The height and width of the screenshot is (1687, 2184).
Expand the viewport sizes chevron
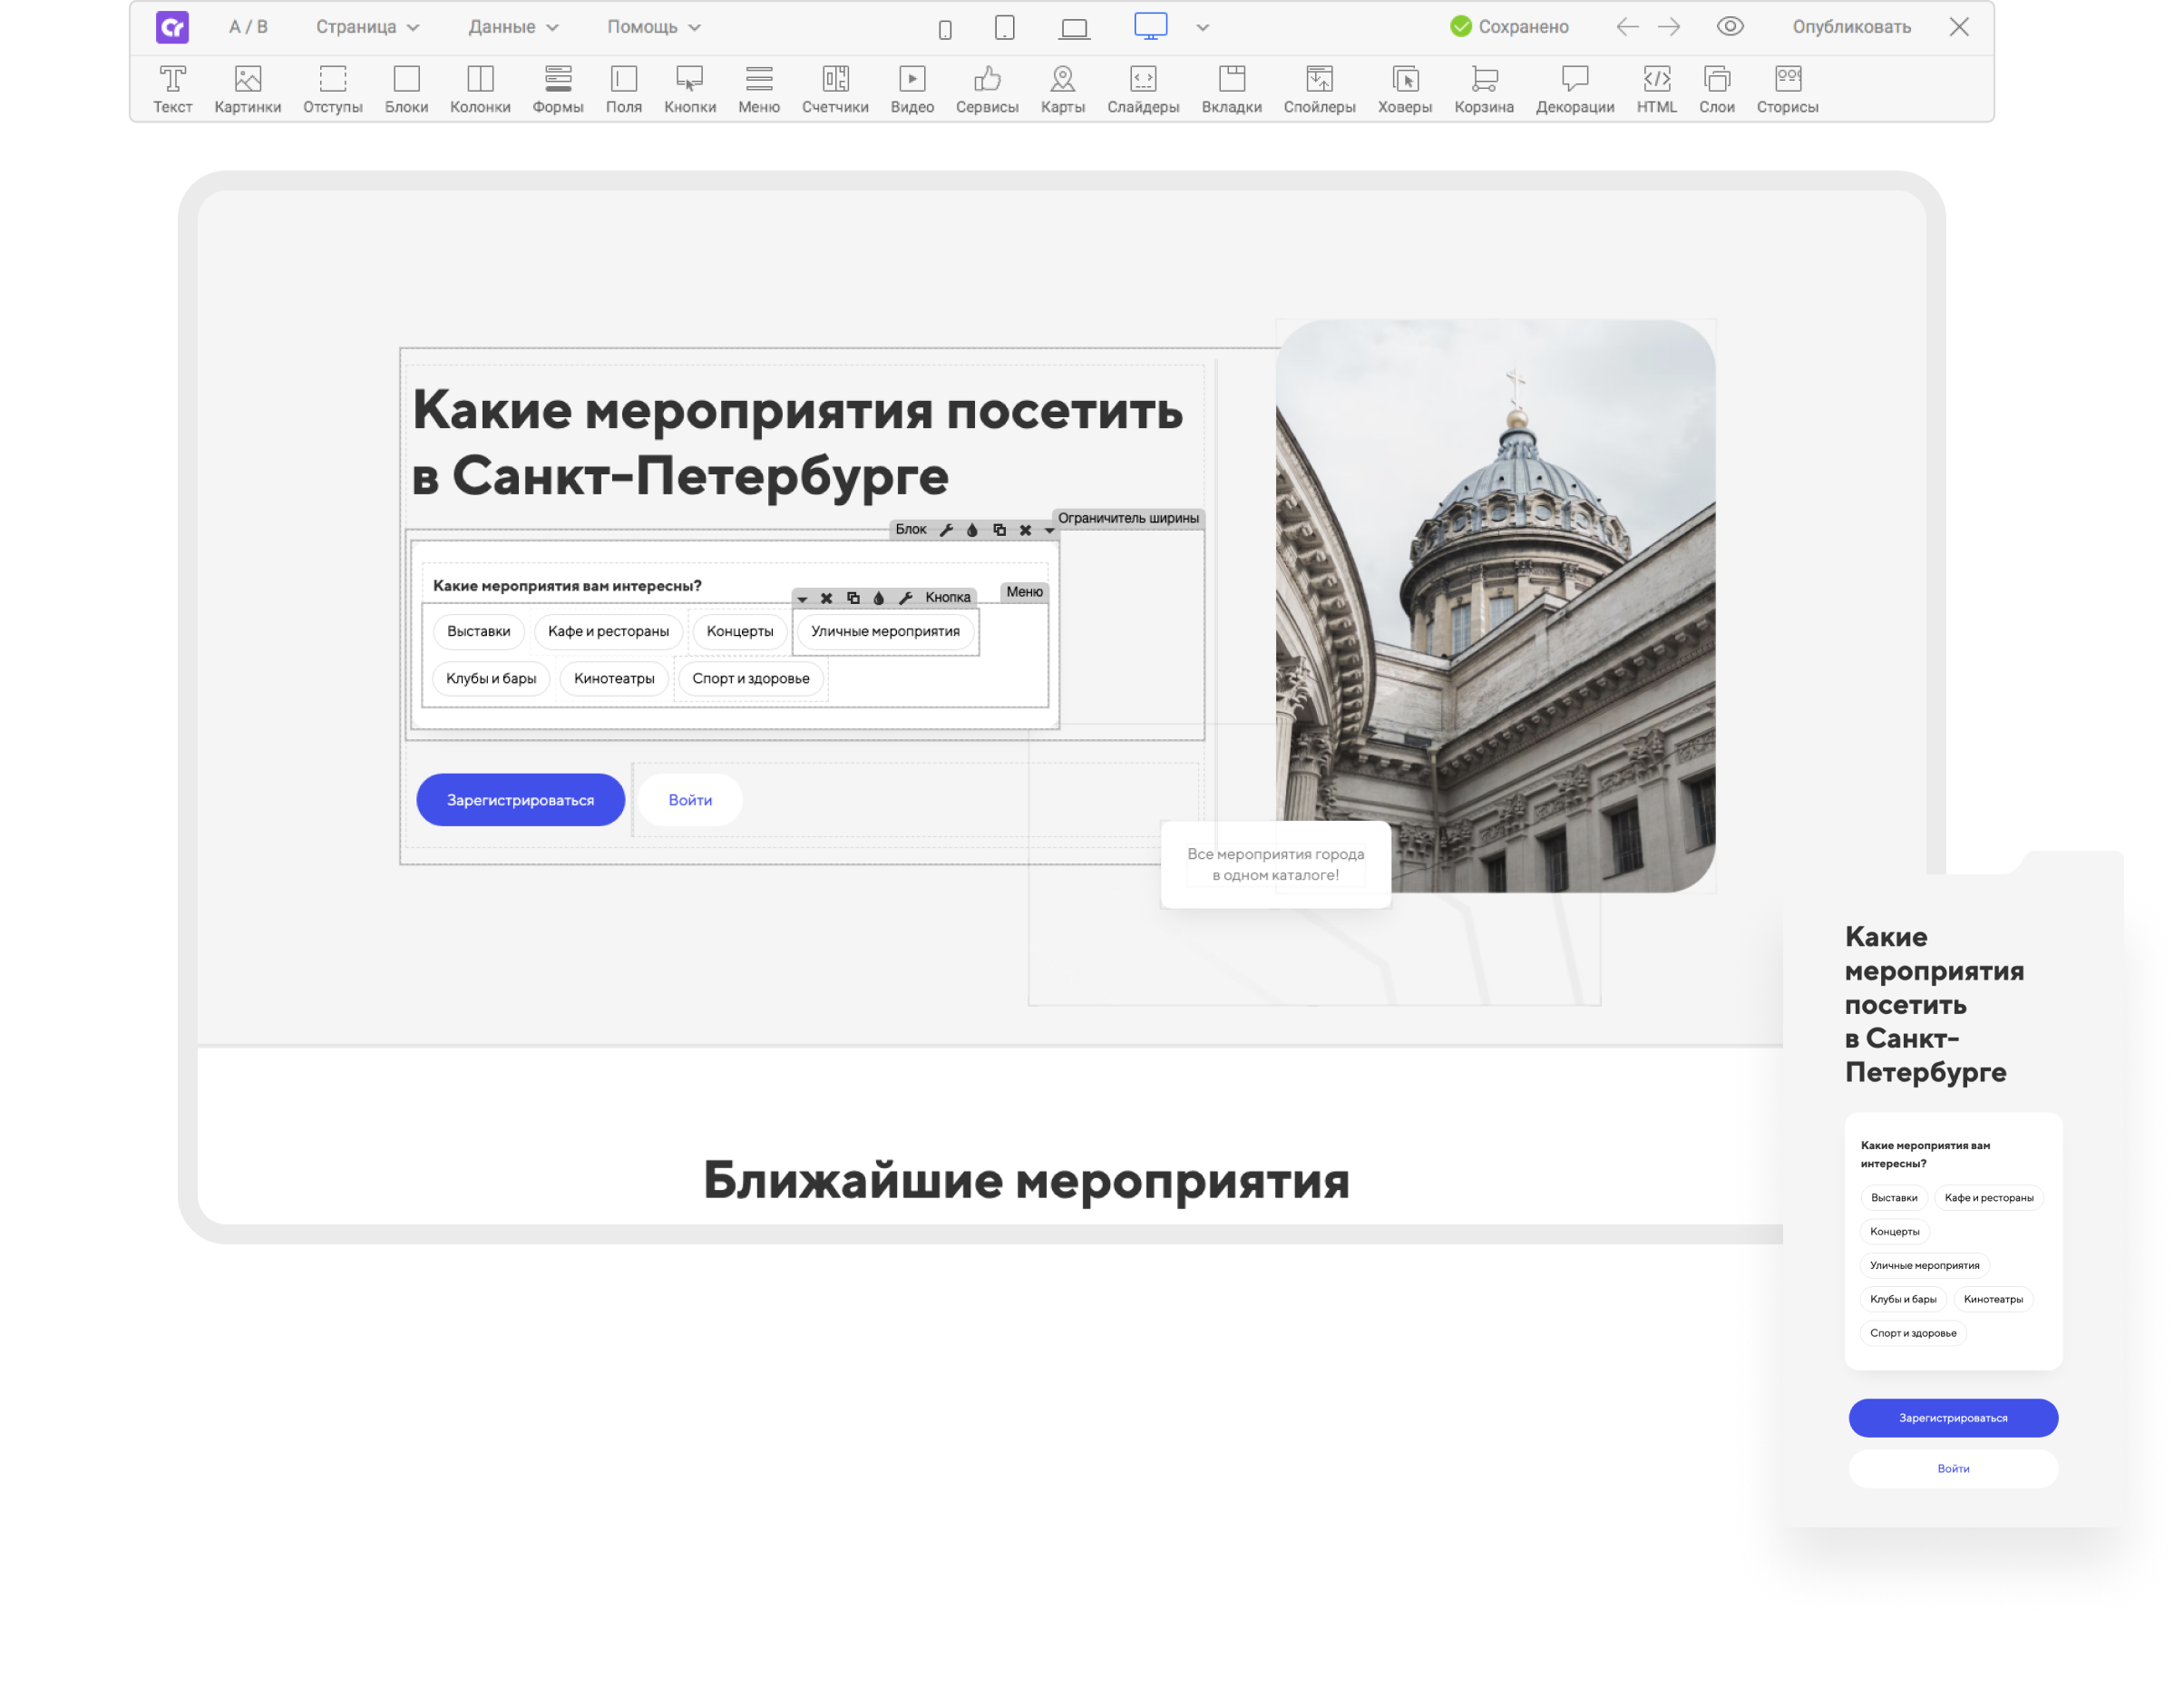pos(1203,28)
